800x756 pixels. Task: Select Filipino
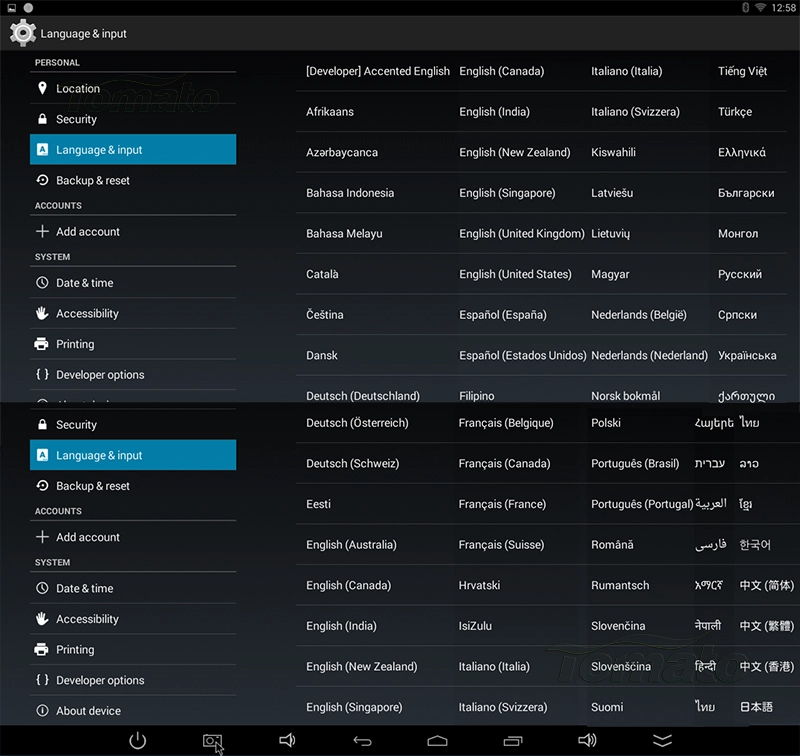tap(477, 396)
